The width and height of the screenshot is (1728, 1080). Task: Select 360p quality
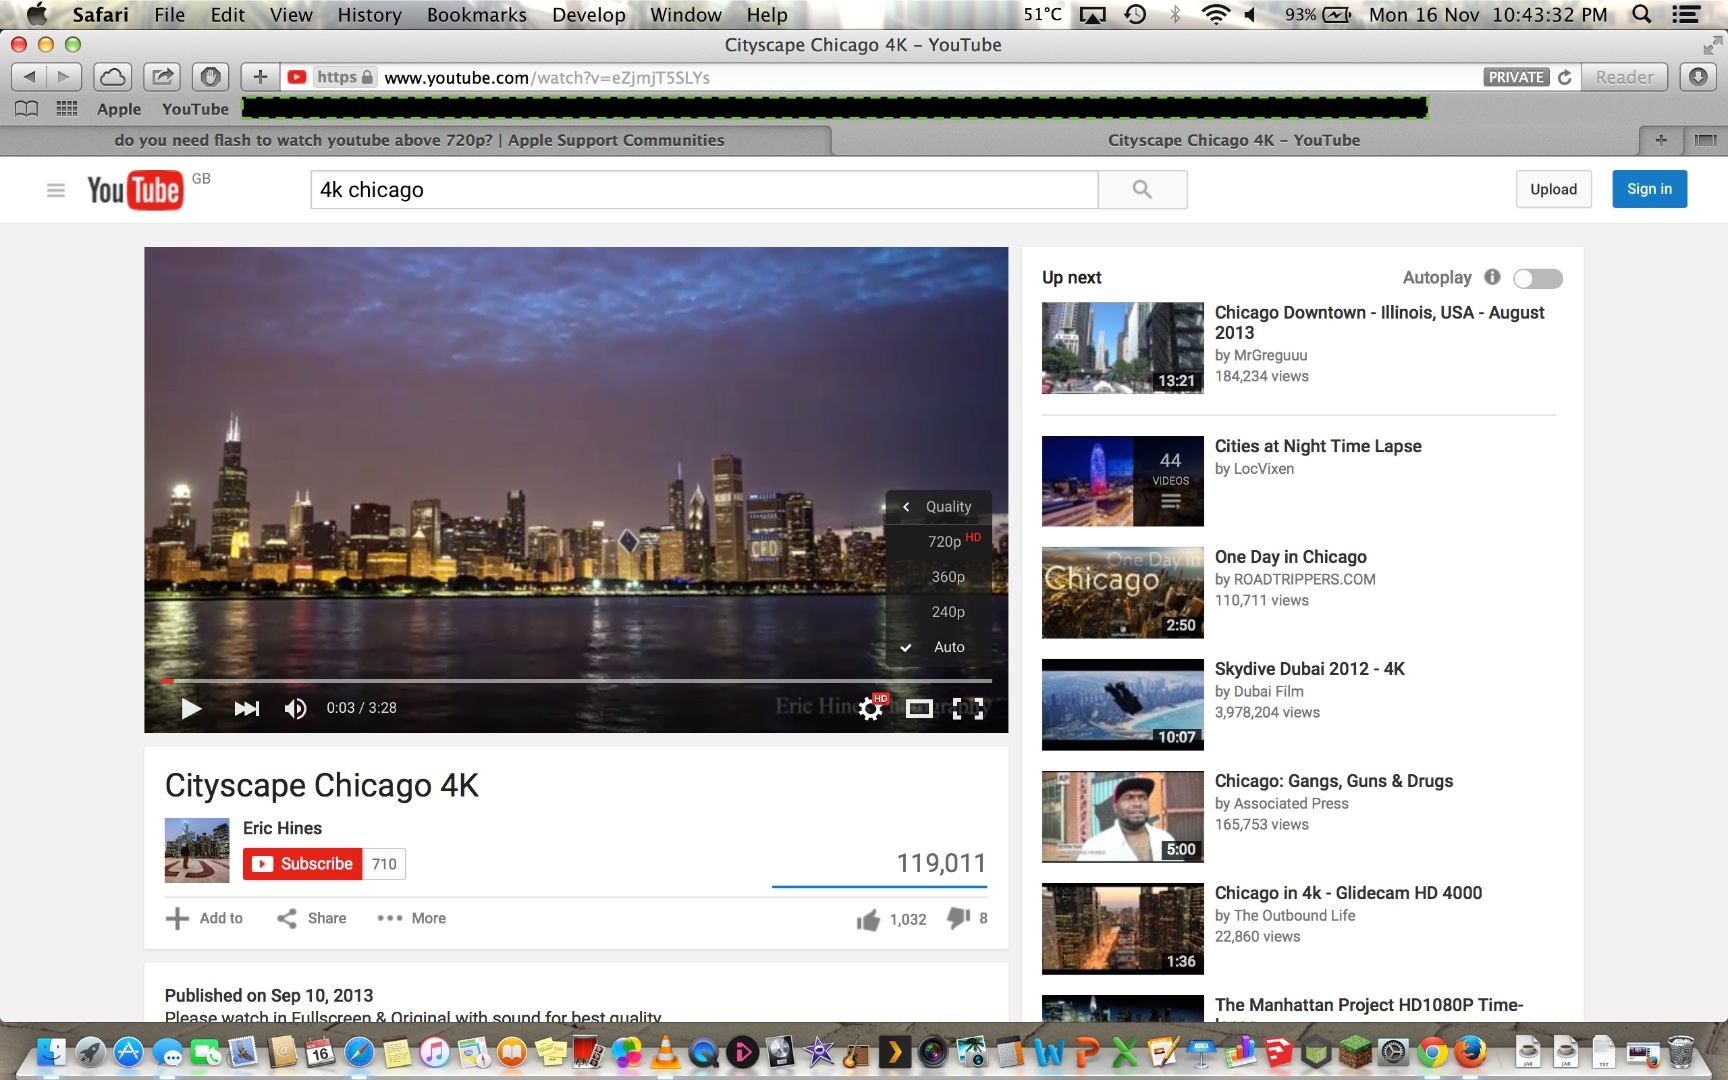tap(940, 577)
